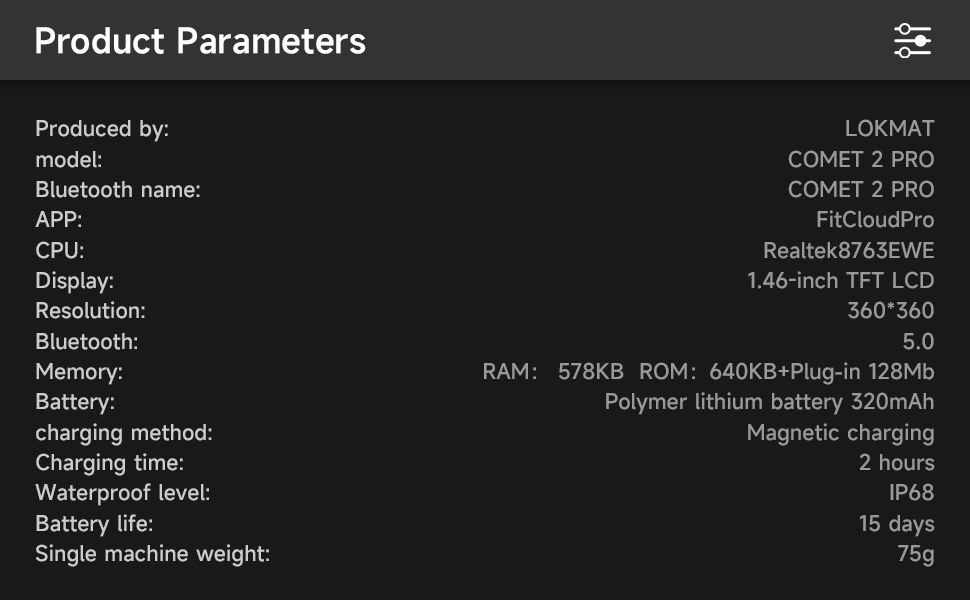970x600 pixels.
Task: Select the Realtek8763EWE CPU text
Action: 849,251
